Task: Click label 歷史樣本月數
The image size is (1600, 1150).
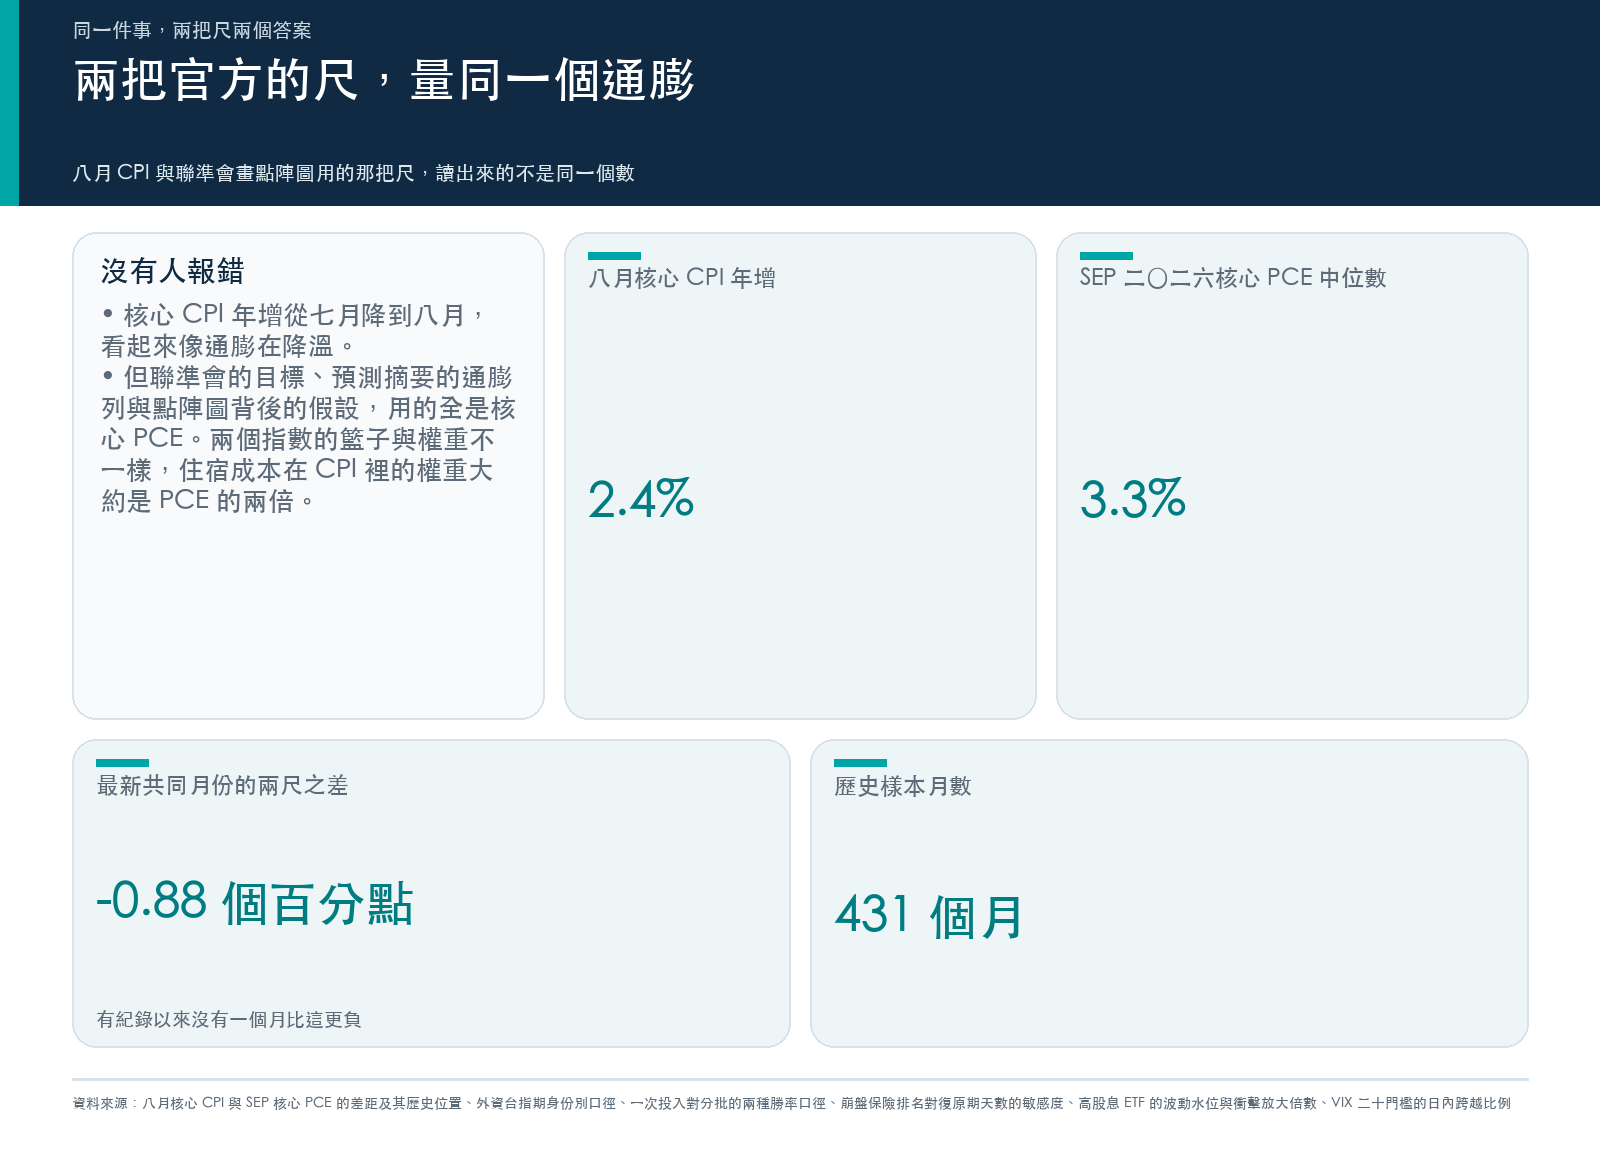Action: [903, 787]
